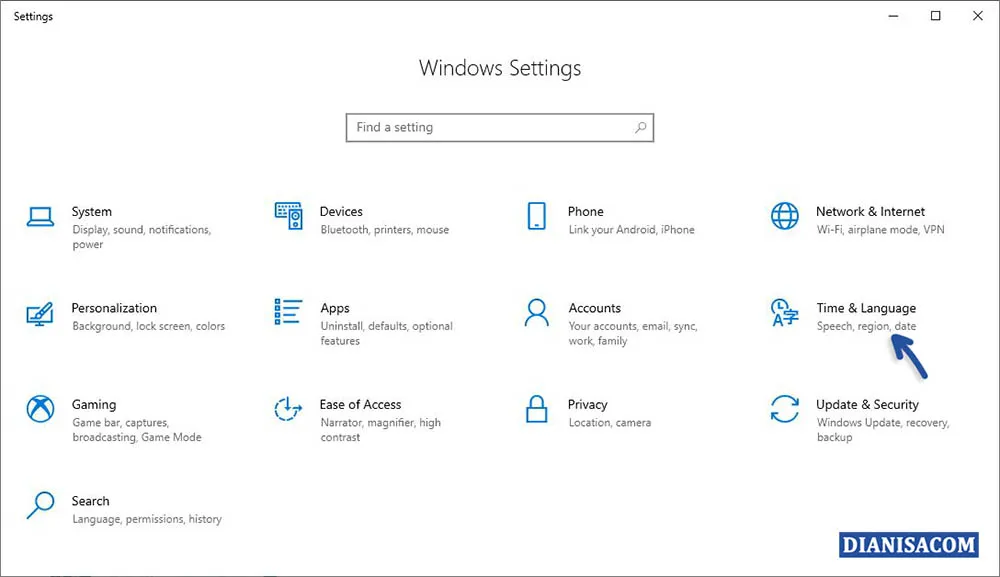
Task: Click the Update & Security sync icon
Action: pyautogui.click(x=785, y=410)
